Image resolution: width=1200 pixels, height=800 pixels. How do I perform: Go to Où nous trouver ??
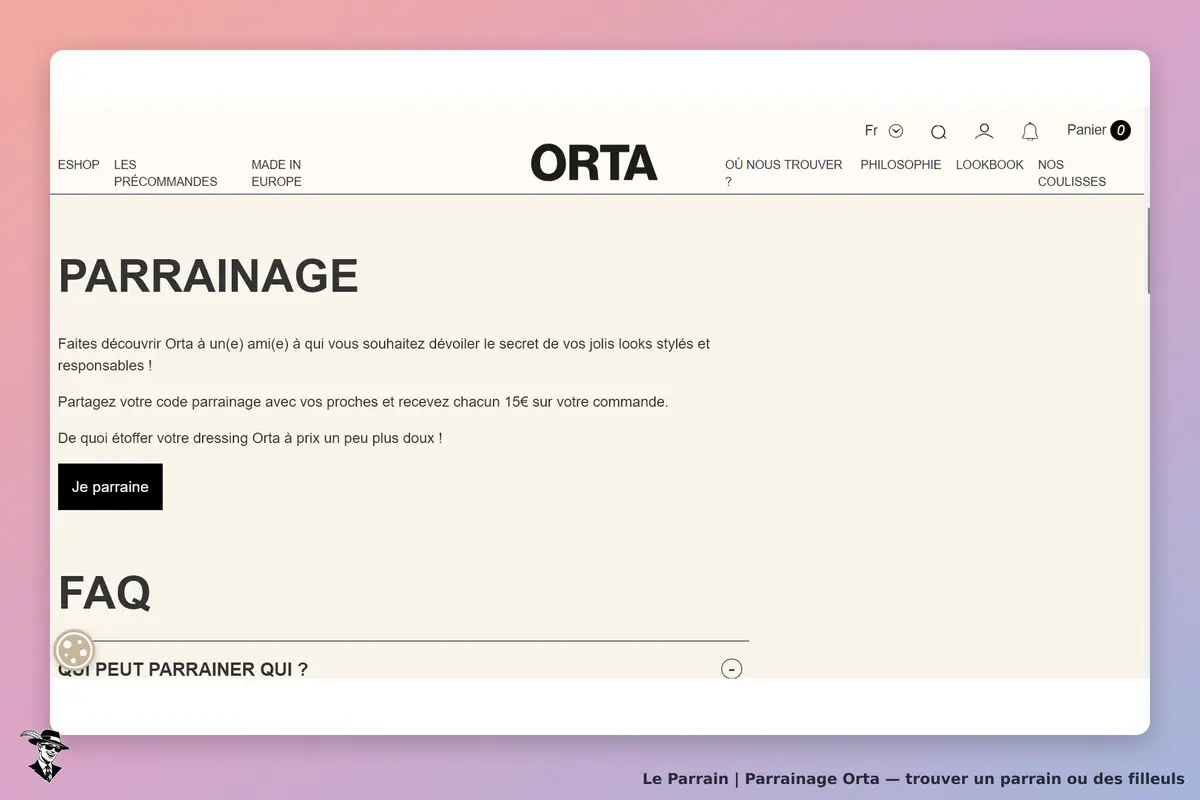(x=784, y=173)
